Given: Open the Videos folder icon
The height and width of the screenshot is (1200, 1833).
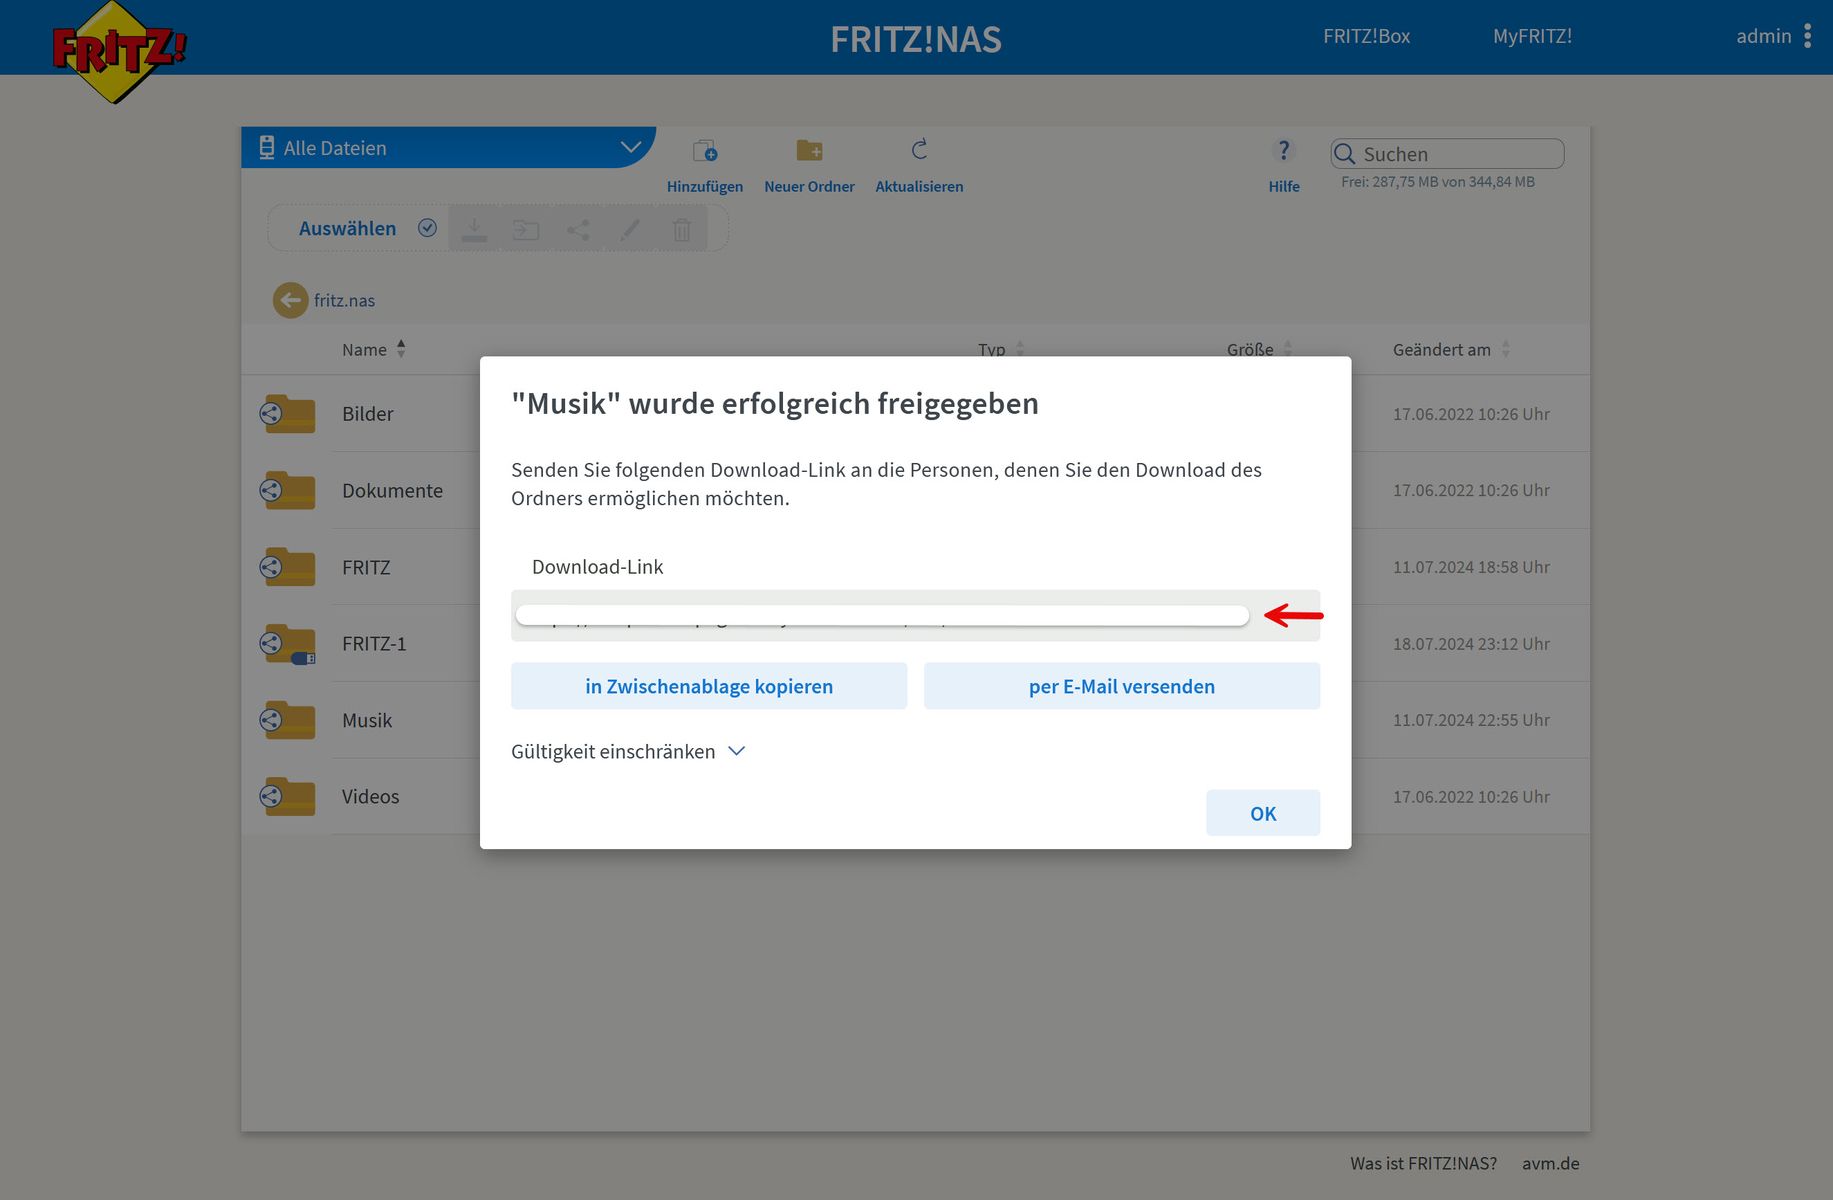Looking at the screenshot, I should click(x=288, y=797).
